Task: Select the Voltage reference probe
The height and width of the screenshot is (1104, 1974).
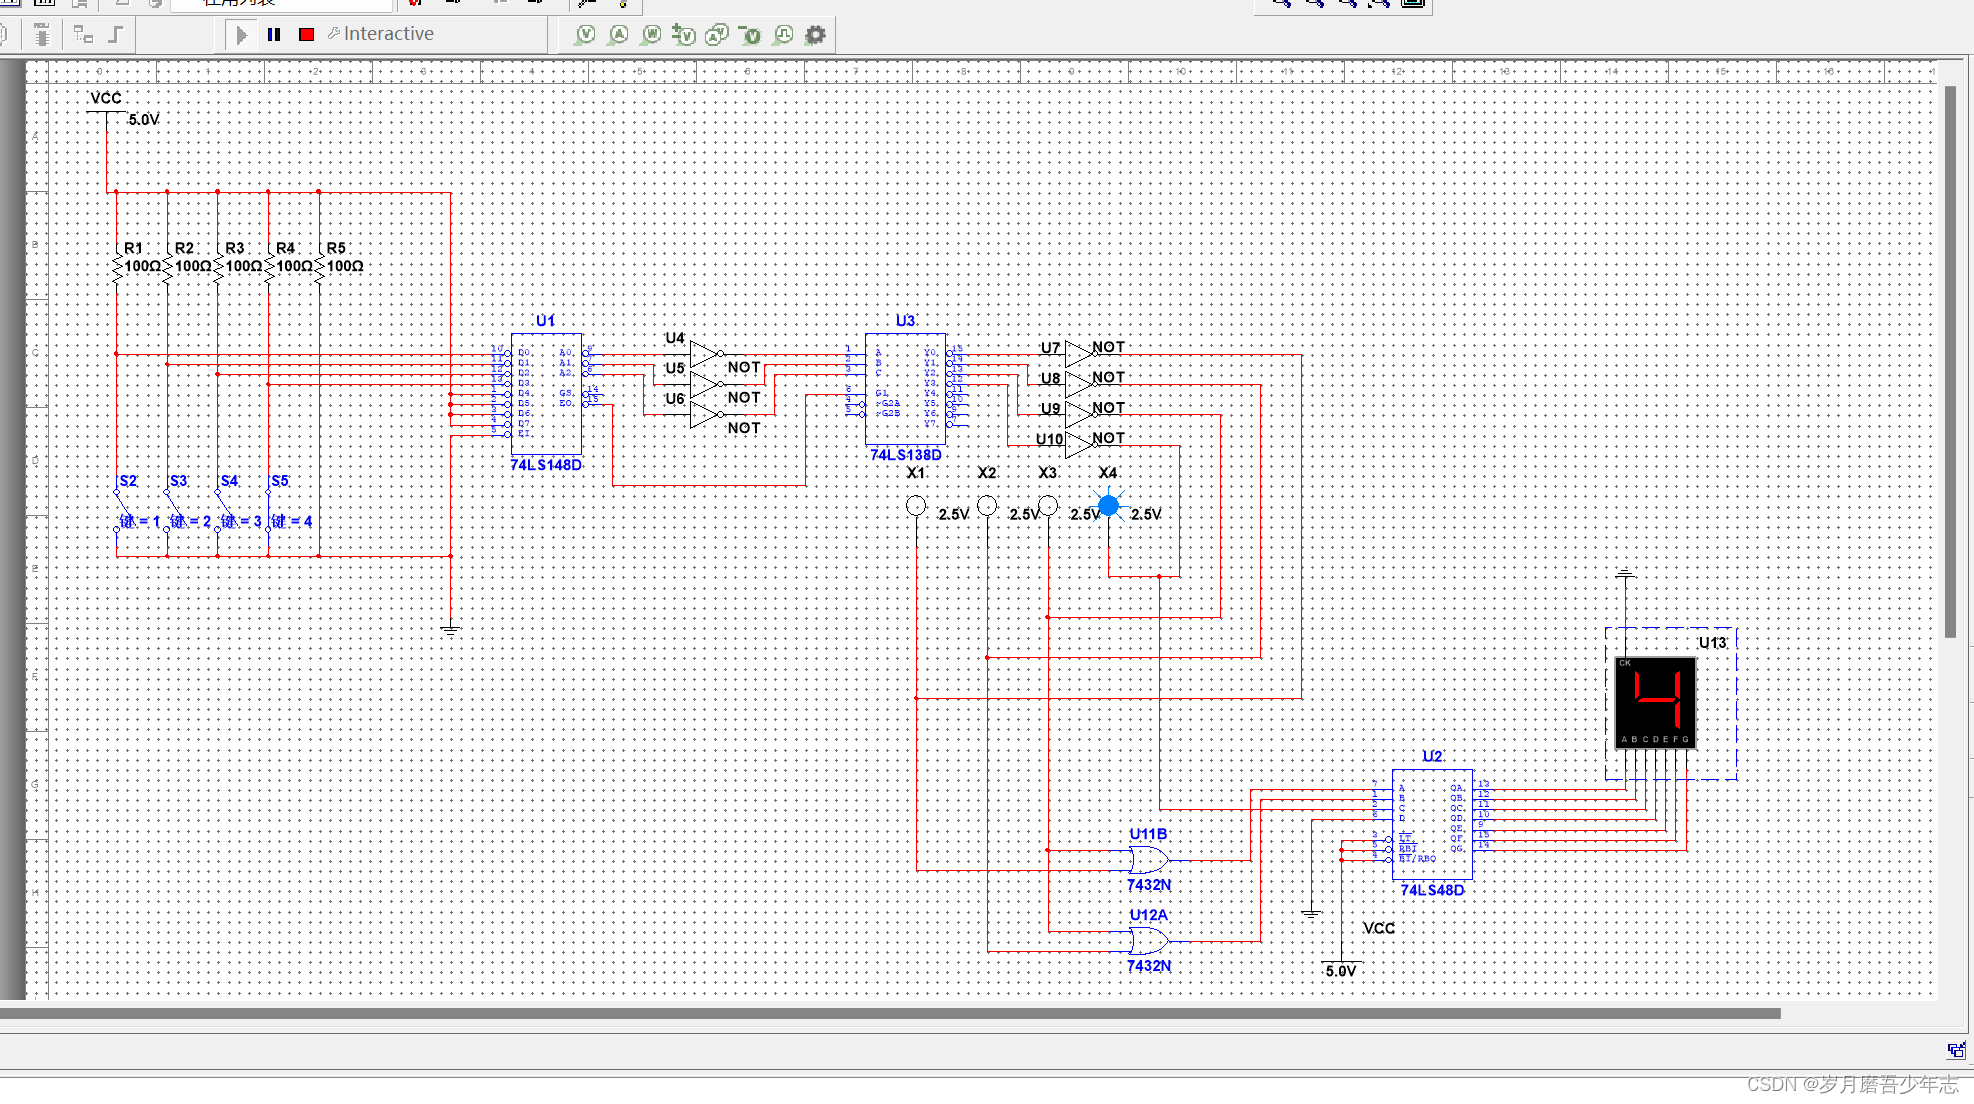Action: (x=750, y=35)
